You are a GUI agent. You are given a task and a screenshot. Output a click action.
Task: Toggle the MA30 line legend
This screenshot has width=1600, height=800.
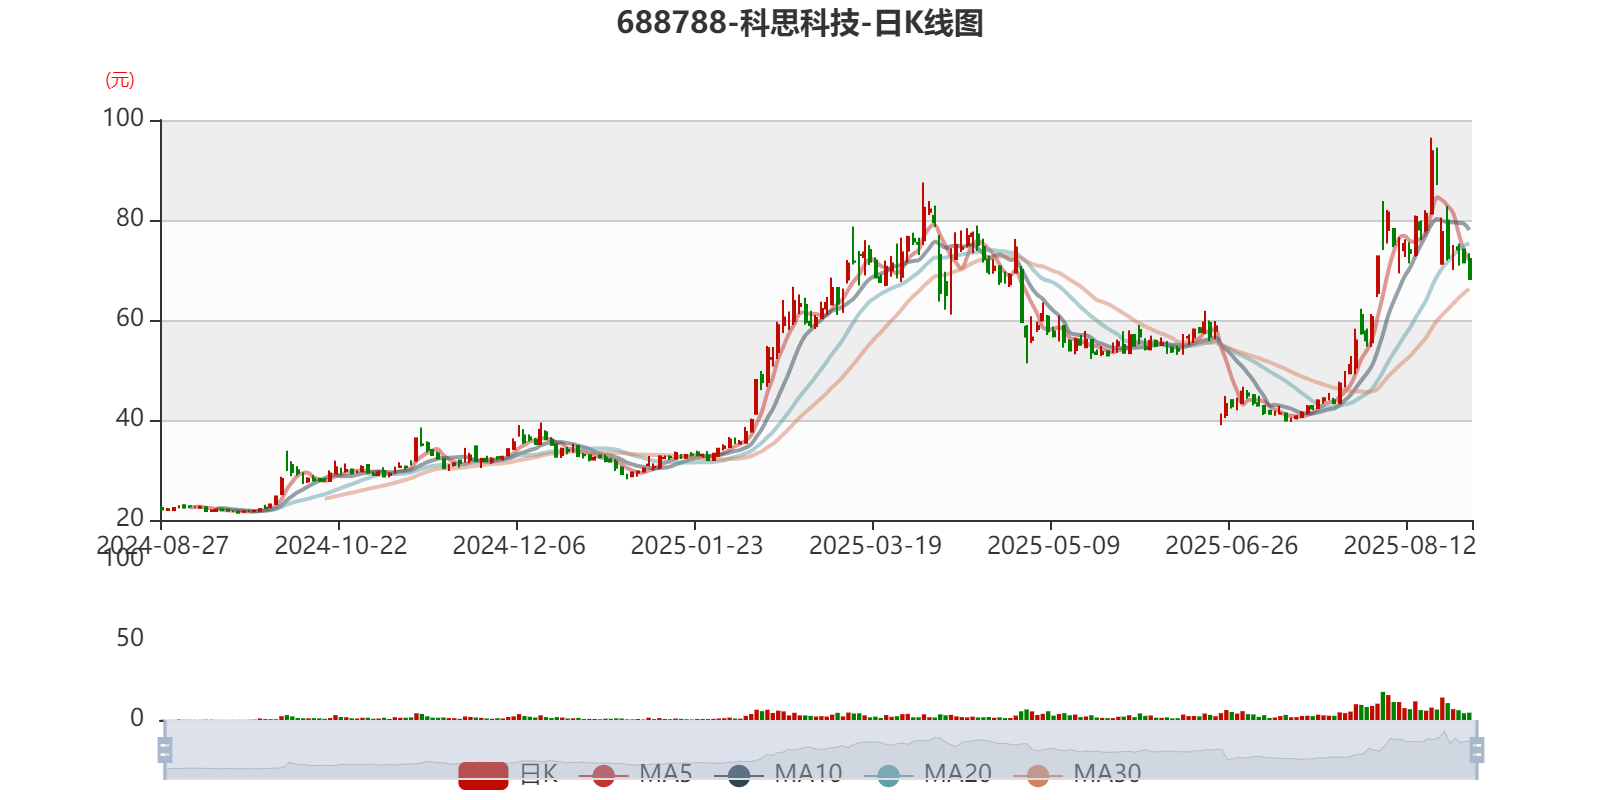coord(1077,774)
